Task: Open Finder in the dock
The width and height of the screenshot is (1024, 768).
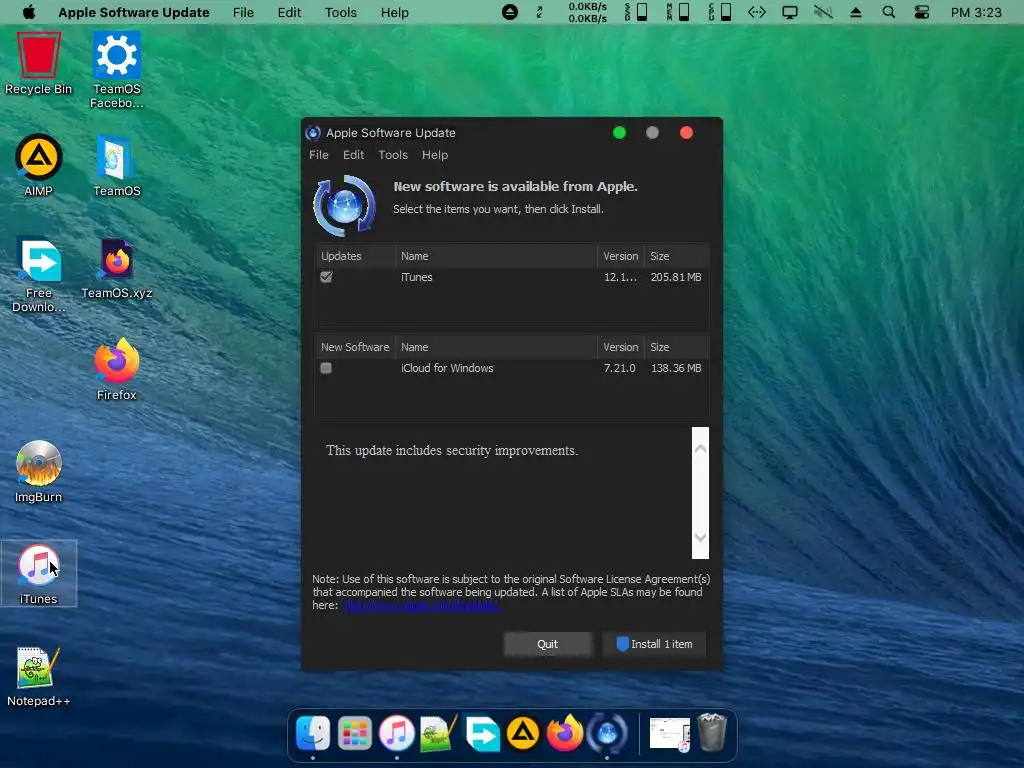Action: pyautogui.click(x=313, y=733)
